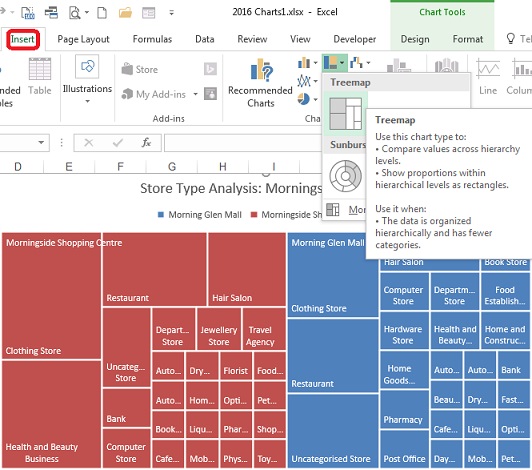The height and width of the screenshot is (470, 532).
Task: Click the red Morningside legend swatch
Action: [x=253, y=214]
